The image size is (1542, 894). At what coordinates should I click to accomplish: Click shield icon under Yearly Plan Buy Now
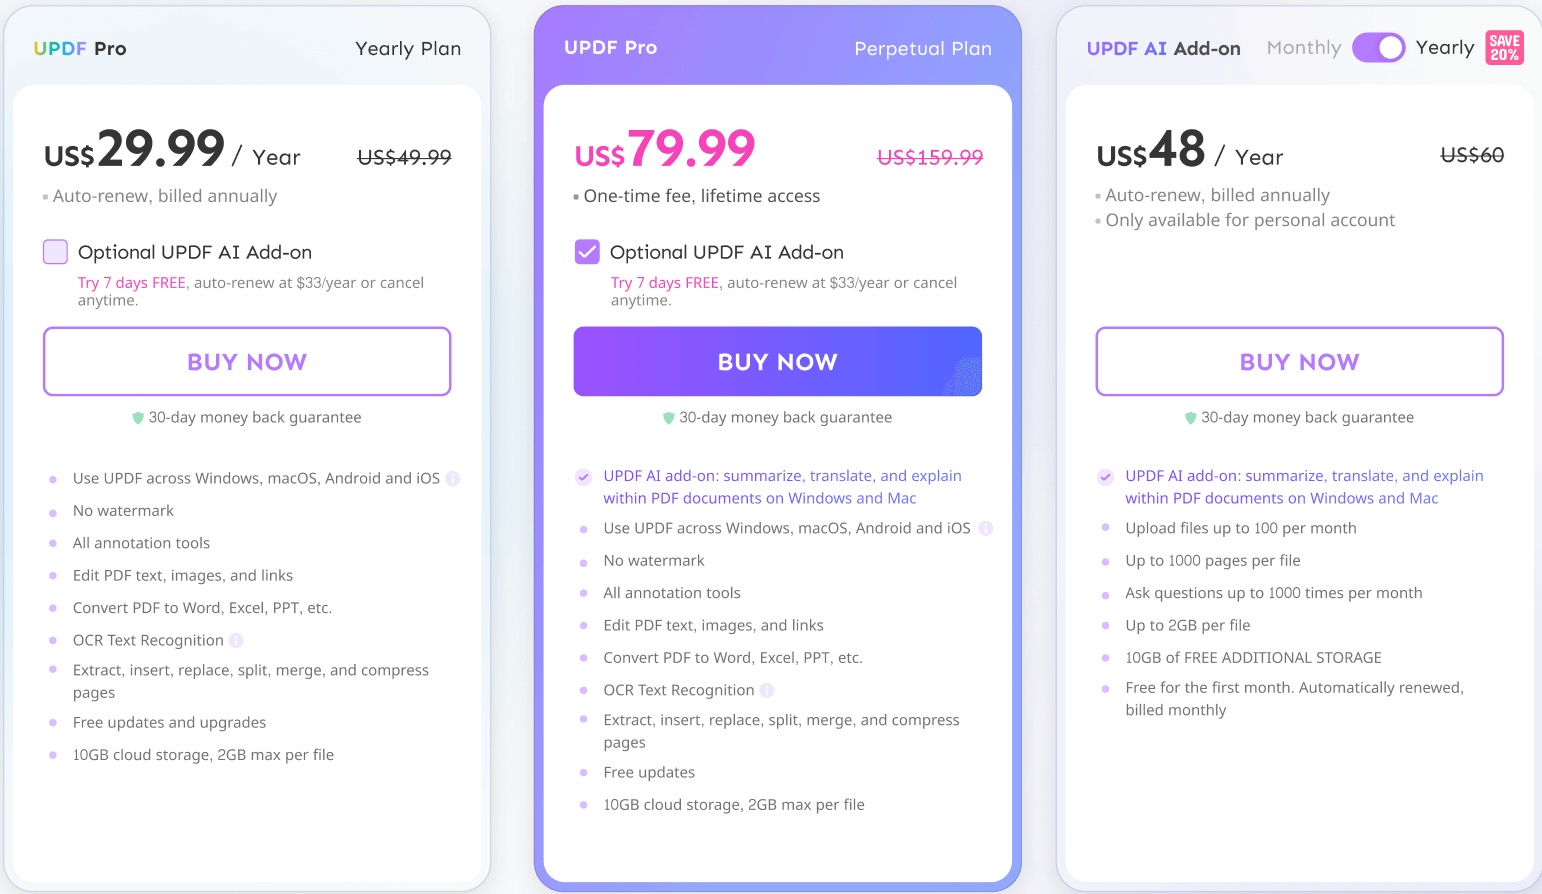[x=138, y=418]
